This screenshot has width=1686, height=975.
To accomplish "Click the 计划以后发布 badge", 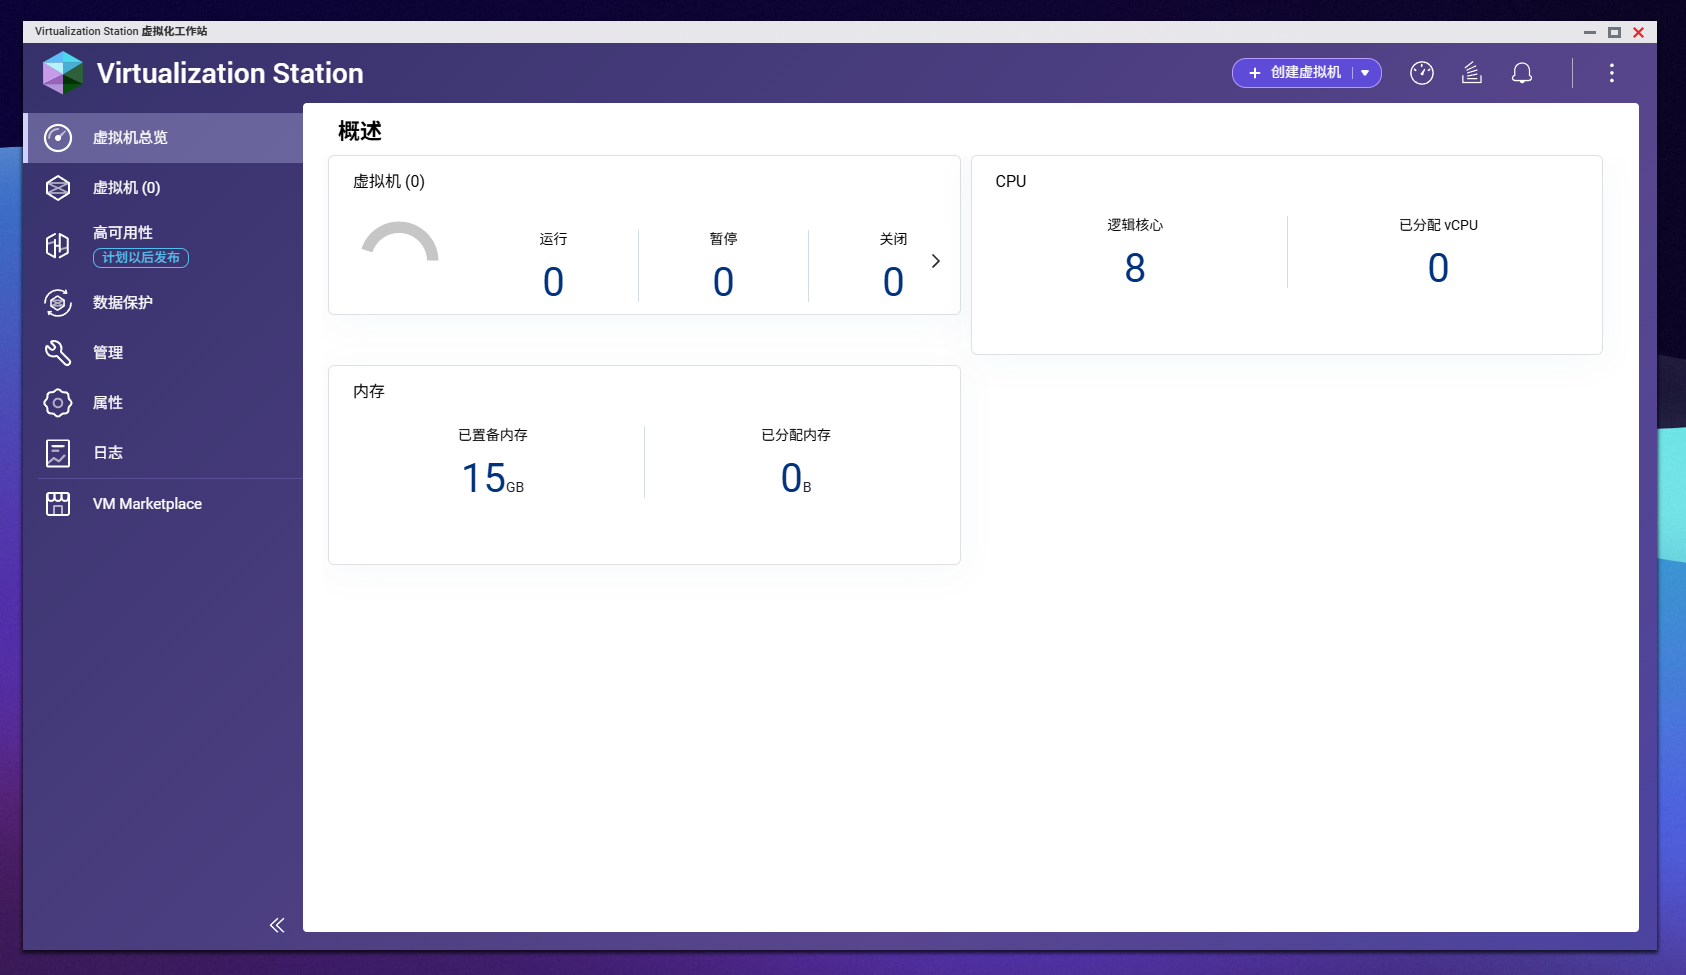I will (141, 258).
